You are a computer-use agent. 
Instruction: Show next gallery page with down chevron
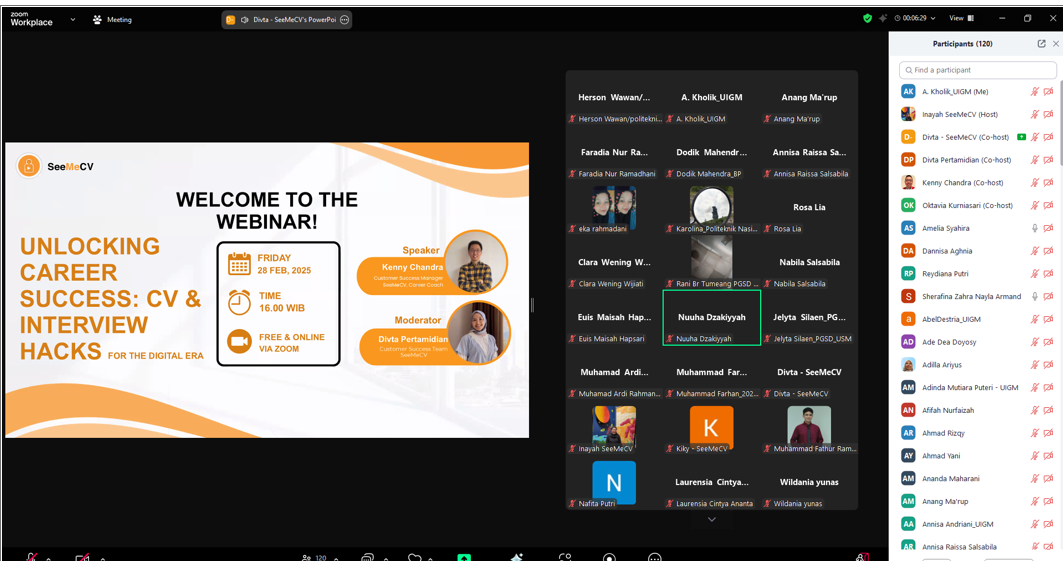(x=712, y=520)
